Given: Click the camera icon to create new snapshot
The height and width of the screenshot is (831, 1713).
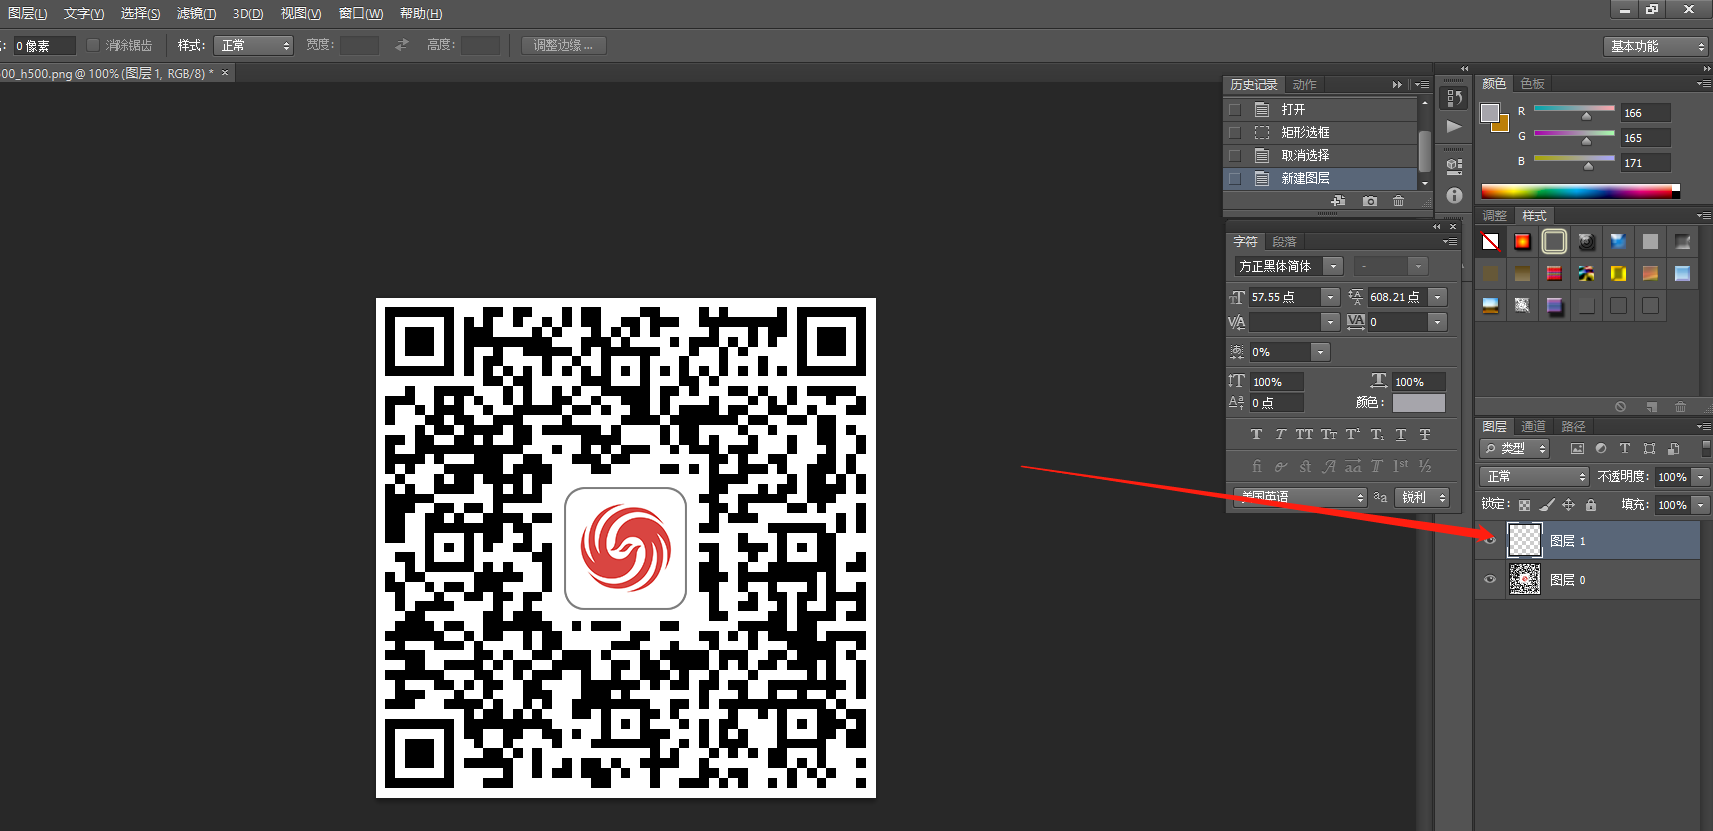Looking at the screenshot, I should [1369, 201].
